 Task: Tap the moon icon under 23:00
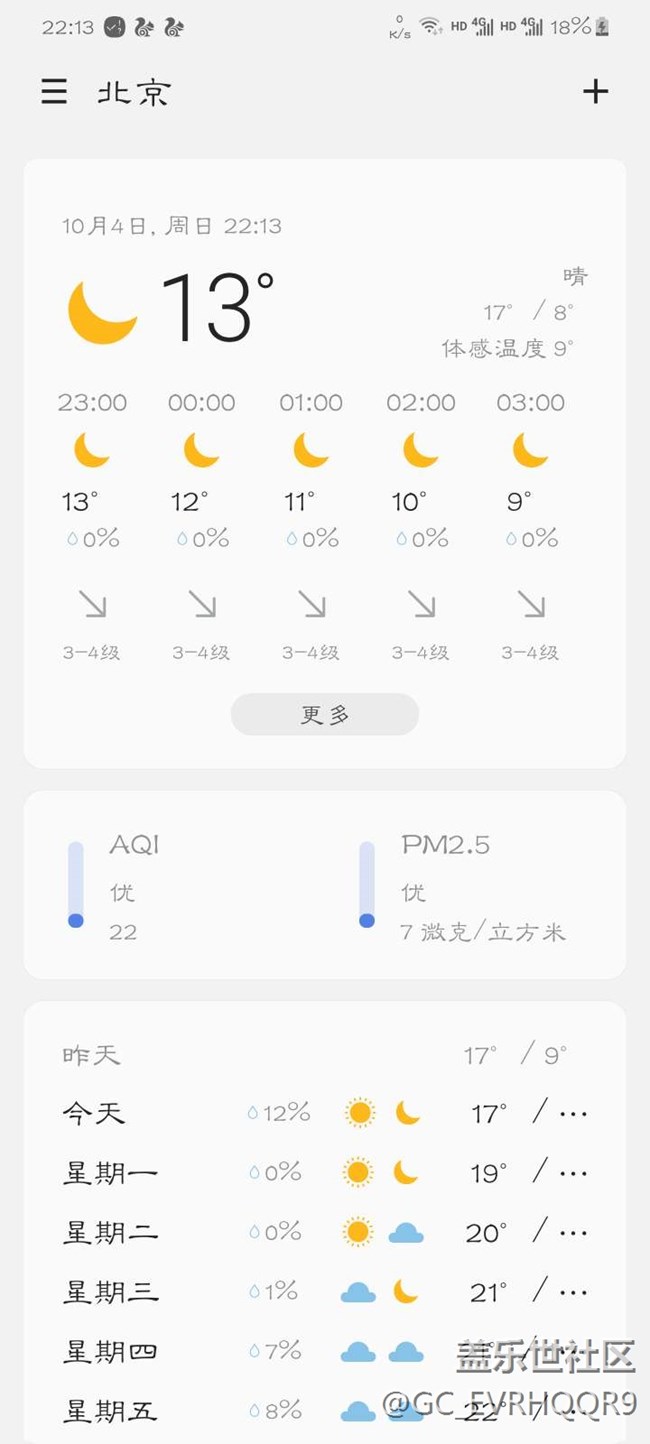(92, 450)
